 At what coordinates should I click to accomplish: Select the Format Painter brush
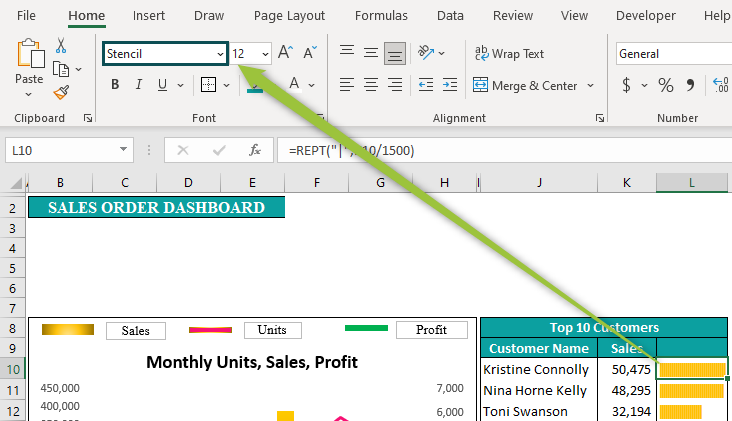pyautogui.click(x=61, y=92)
